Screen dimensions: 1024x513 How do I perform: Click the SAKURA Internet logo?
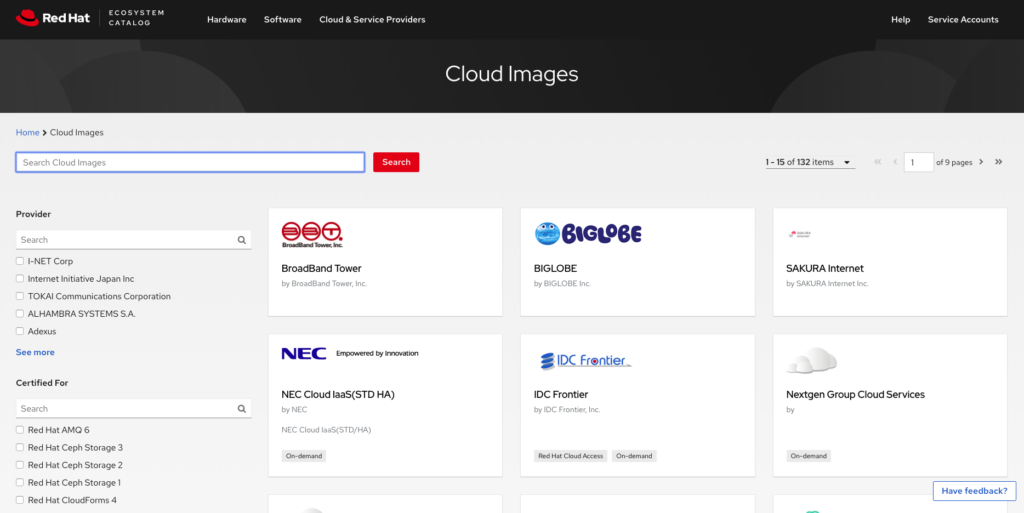[799, 234]
